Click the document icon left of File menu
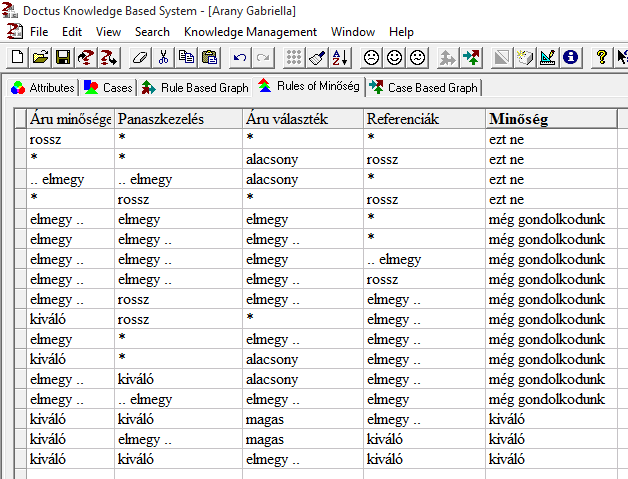Screen dimensions: 628x479 [x=14, y=31]
